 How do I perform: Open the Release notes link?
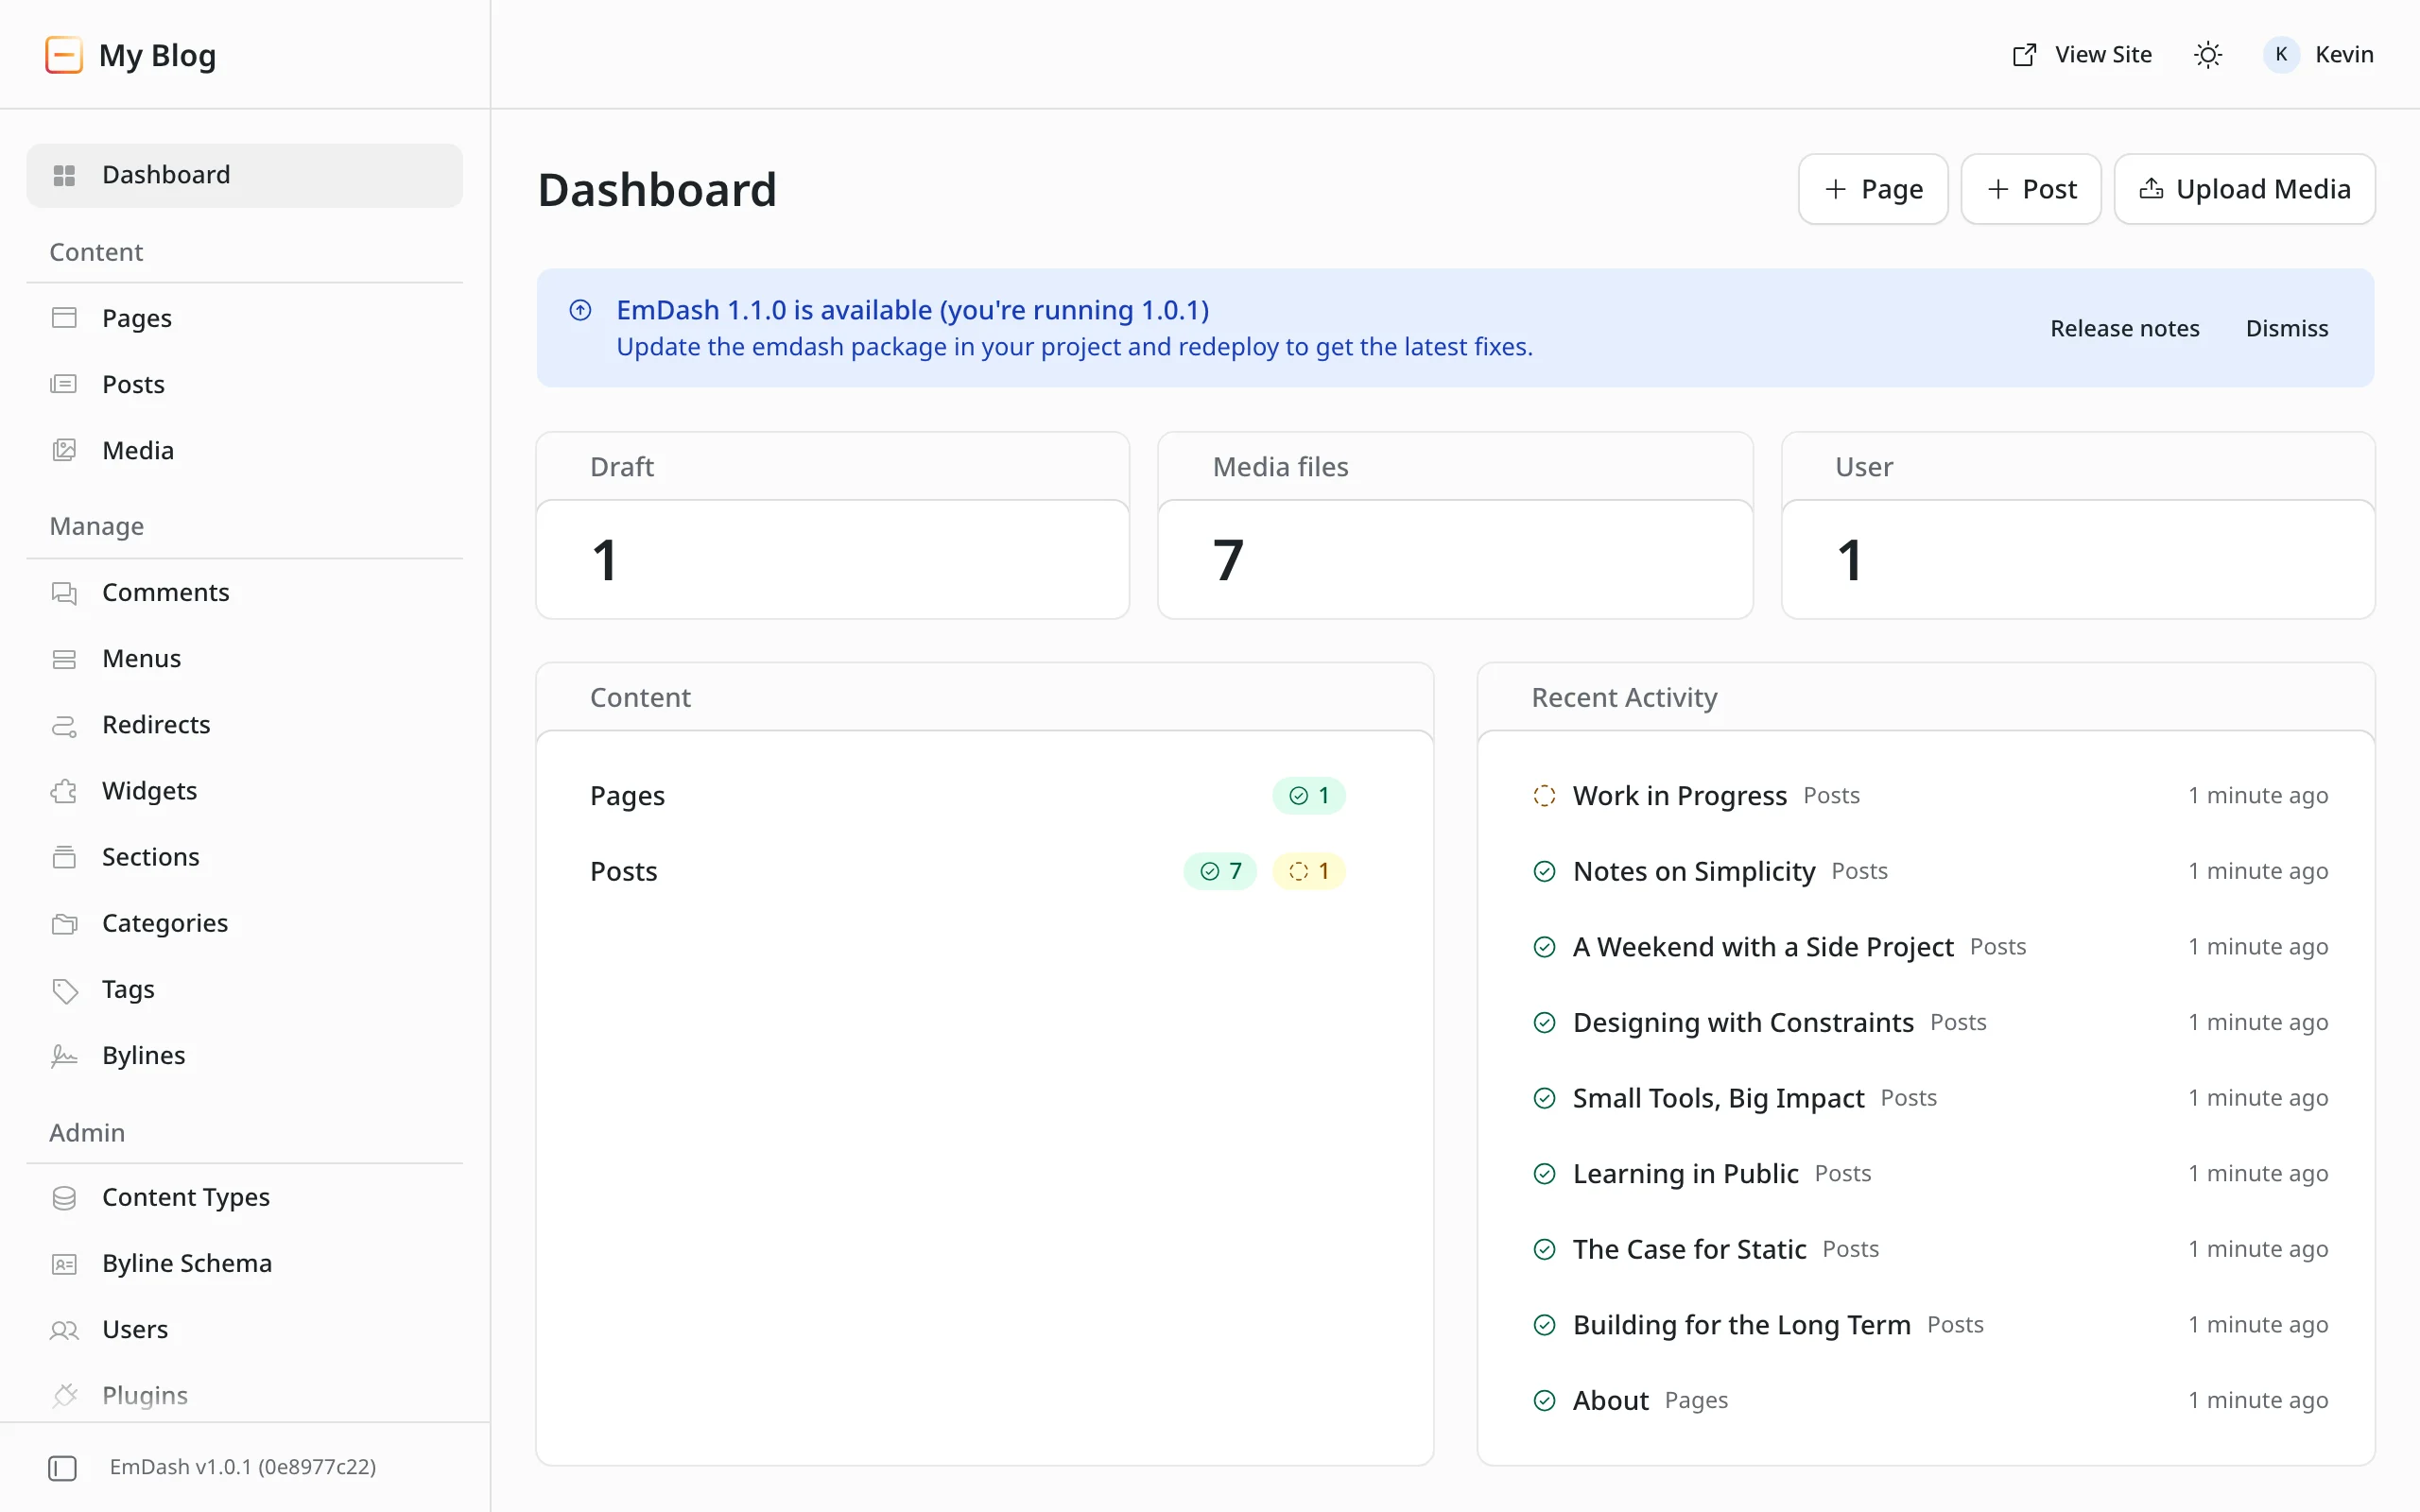tap(2125, 328)
